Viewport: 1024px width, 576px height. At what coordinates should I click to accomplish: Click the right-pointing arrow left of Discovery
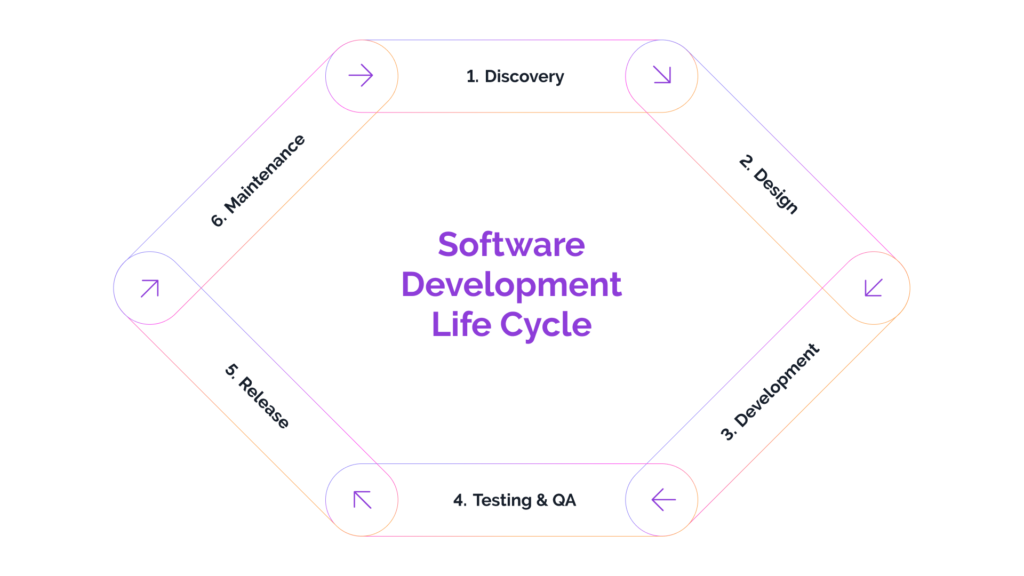[x=361, y=76]
